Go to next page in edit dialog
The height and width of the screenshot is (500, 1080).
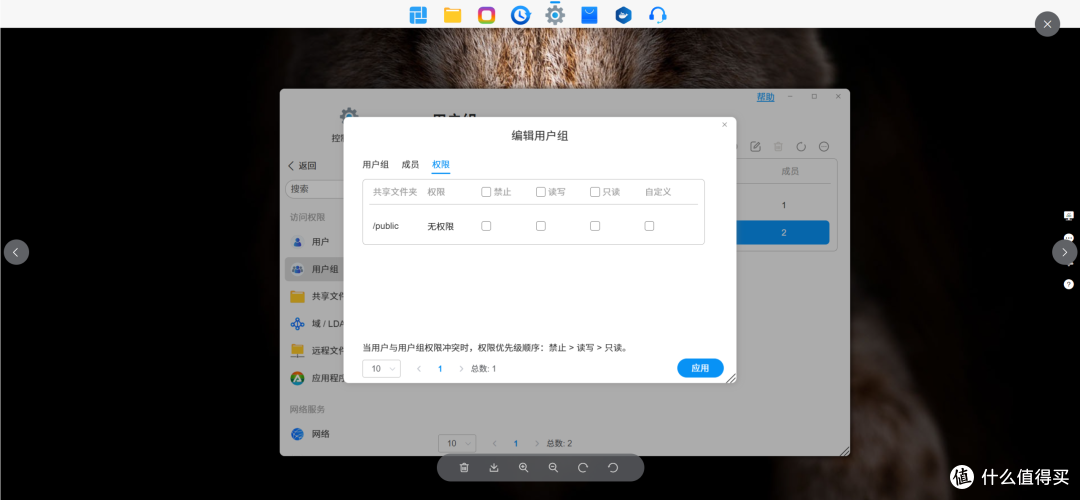461,368
